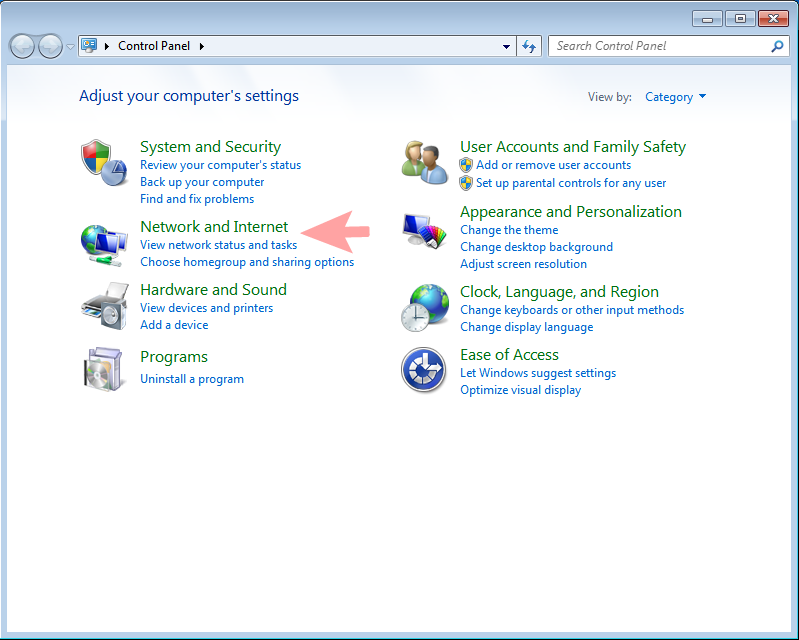Open Network and Internet heading link
The width and height of the screenshot is (799, 640).
click(214, 227)
